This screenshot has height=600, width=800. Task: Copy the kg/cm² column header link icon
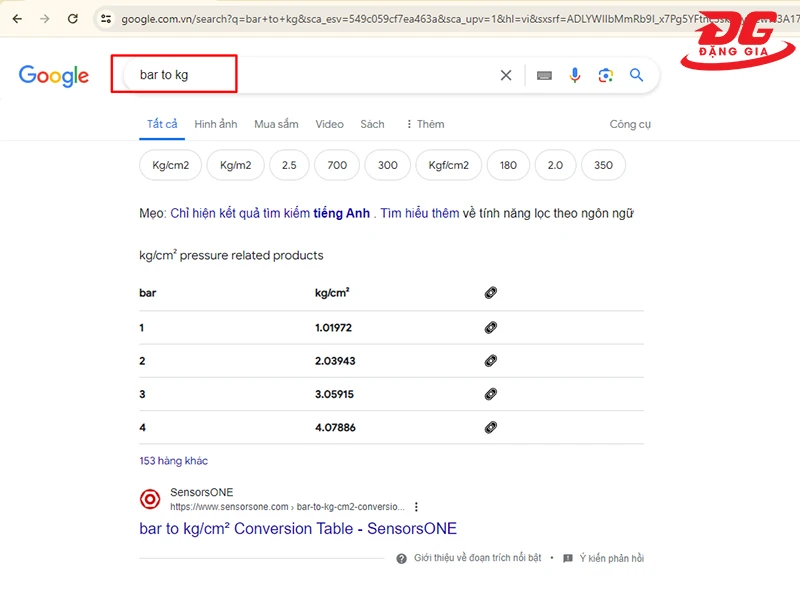[490, 292]
